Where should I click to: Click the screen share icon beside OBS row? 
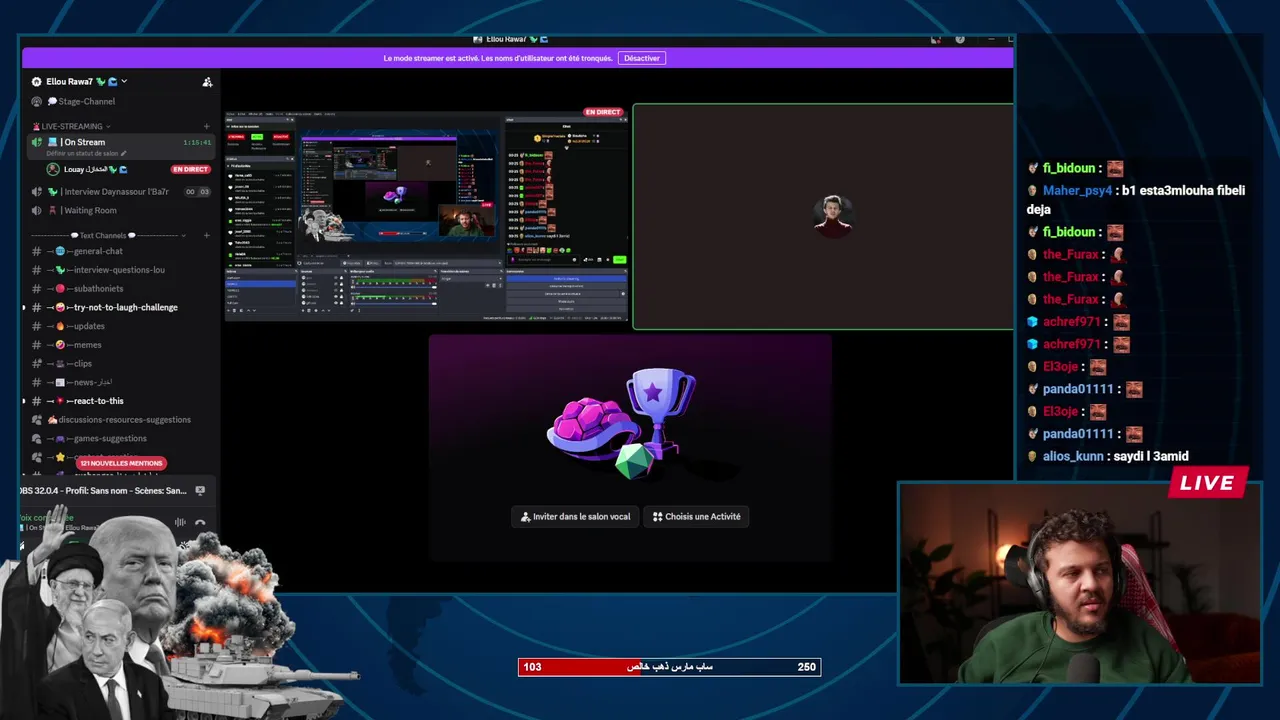(200, 491)
